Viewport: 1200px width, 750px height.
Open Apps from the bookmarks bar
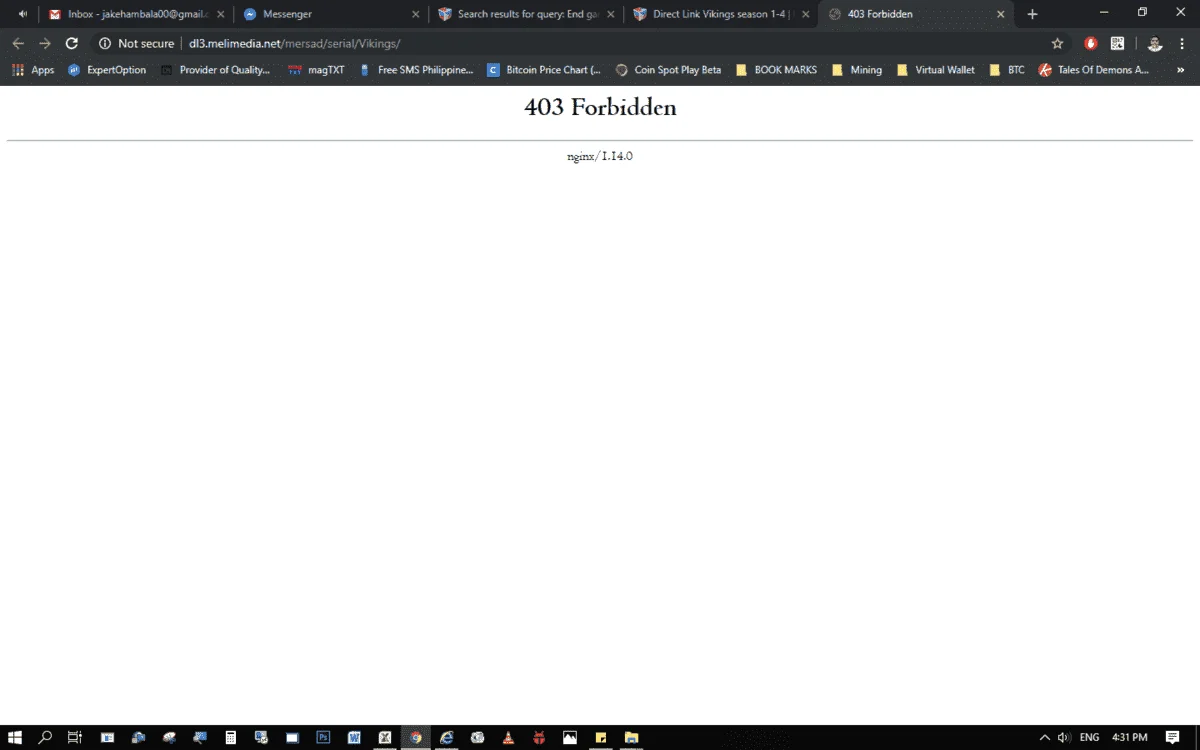(x=33, y=70)
